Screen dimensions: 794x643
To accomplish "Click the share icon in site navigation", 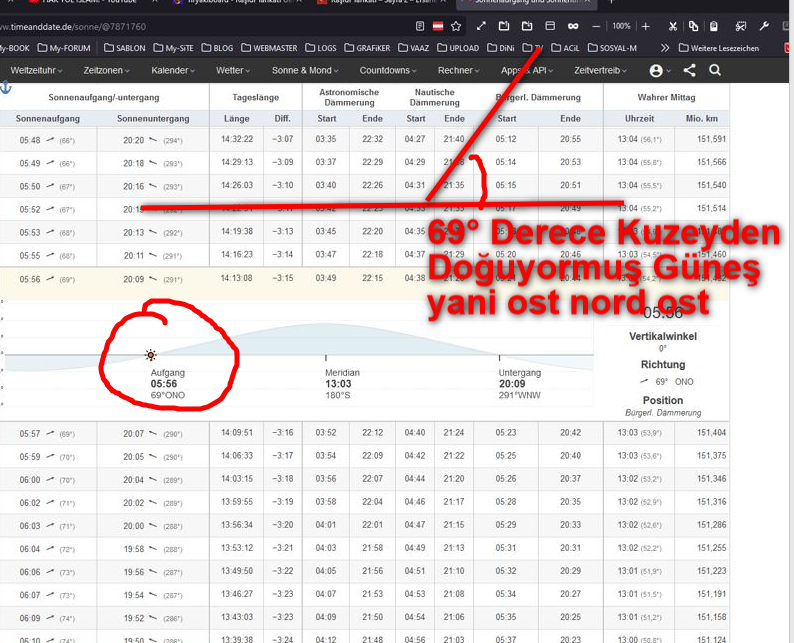I will 689,70.
